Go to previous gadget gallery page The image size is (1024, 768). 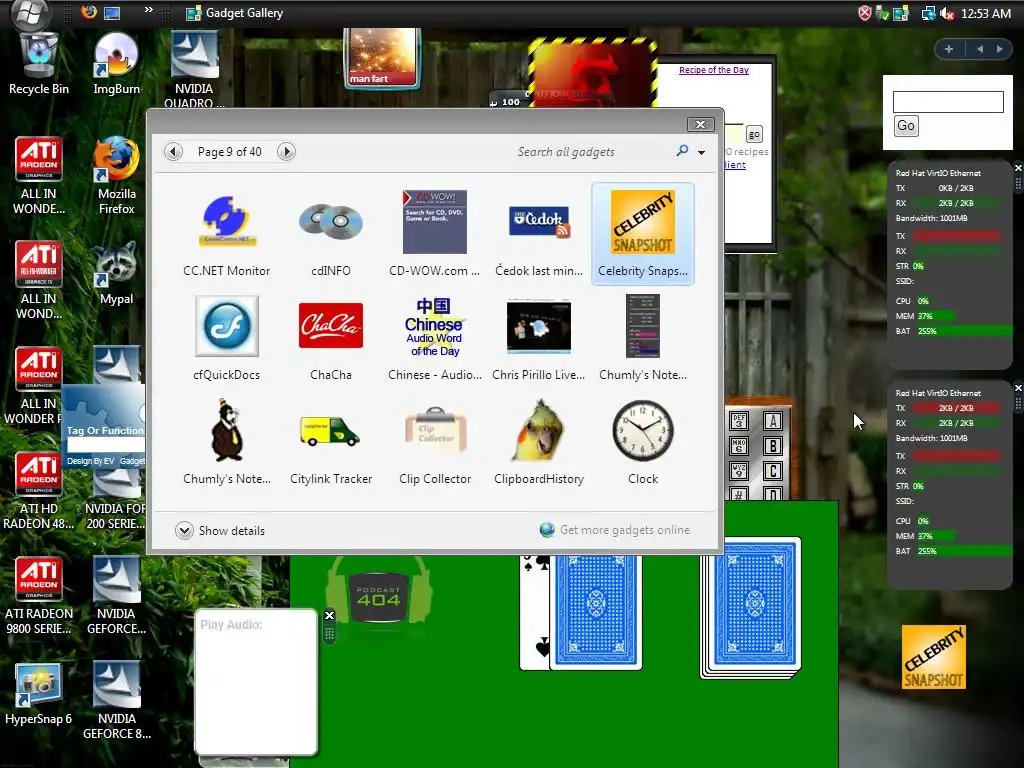(173, 152)
